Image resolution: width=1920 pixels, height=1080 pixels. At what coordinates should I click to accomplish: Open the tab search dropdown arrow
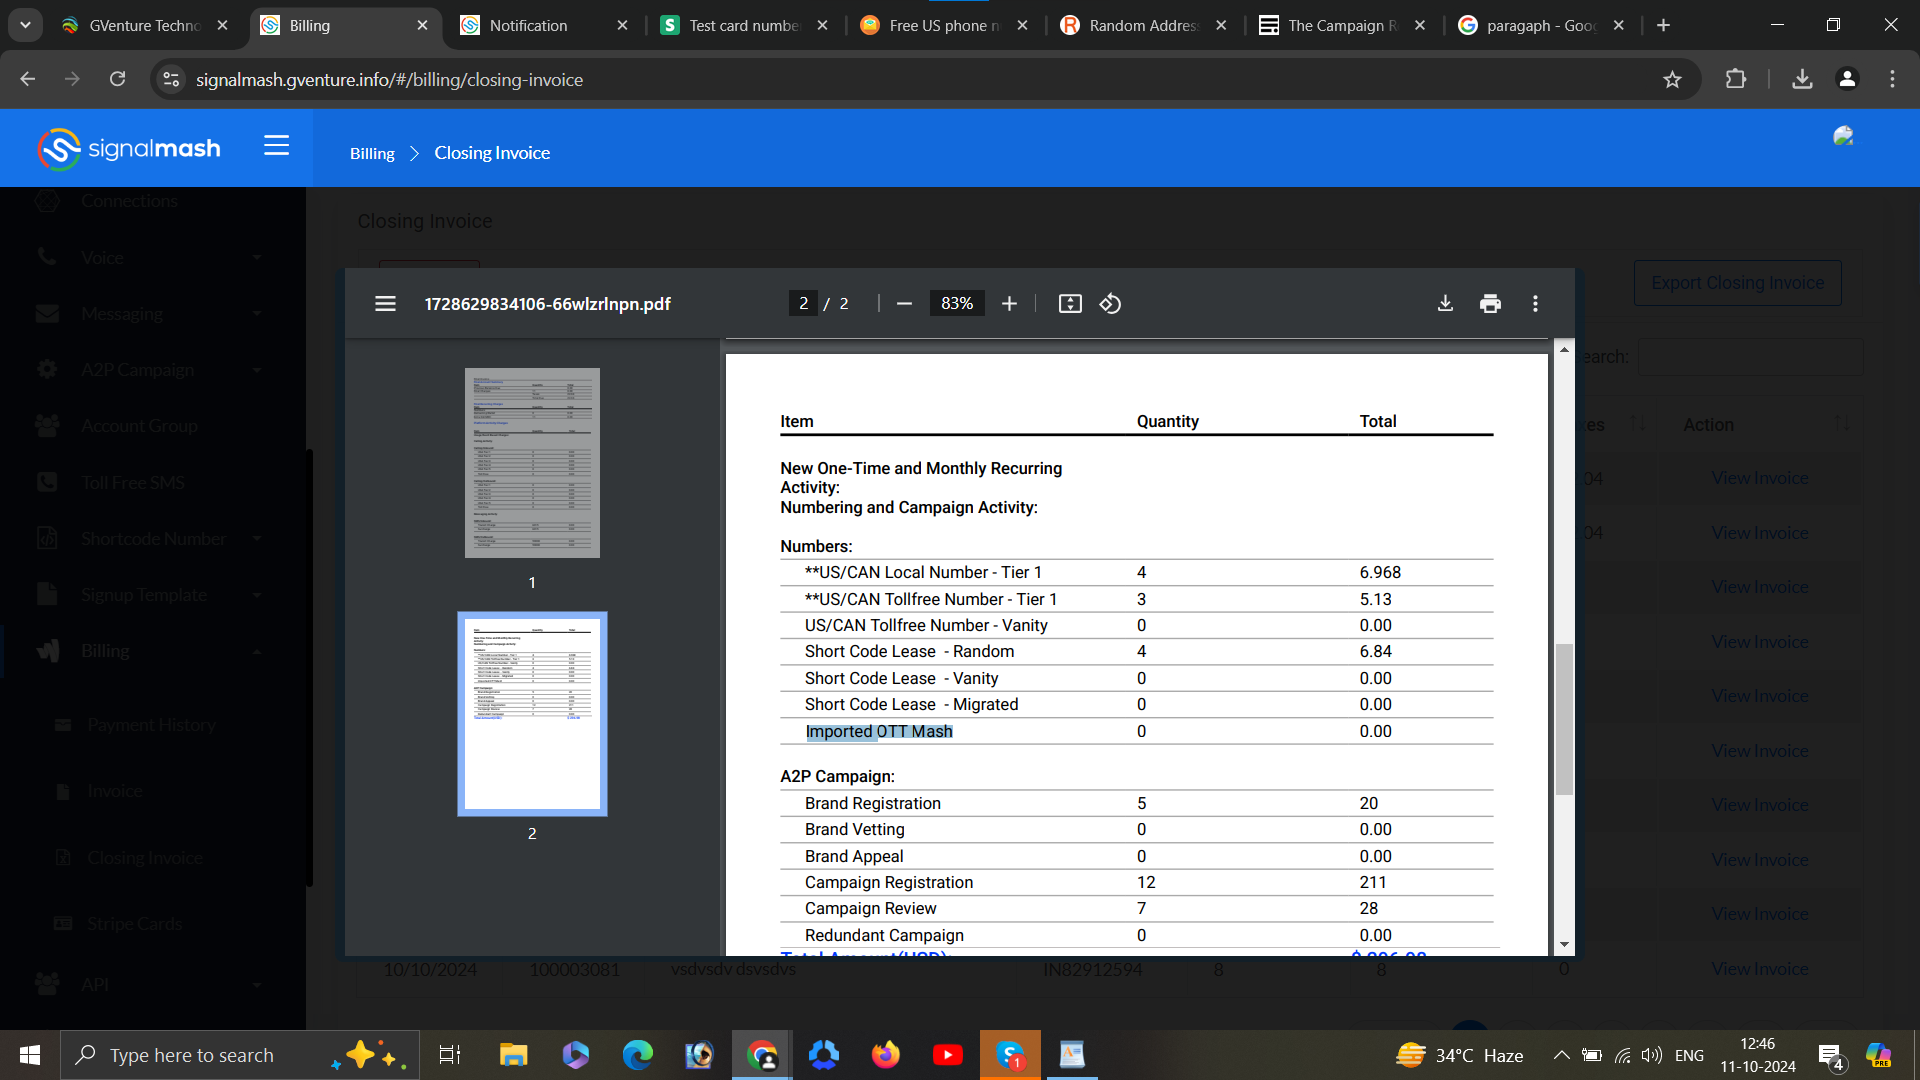(25, 25)
